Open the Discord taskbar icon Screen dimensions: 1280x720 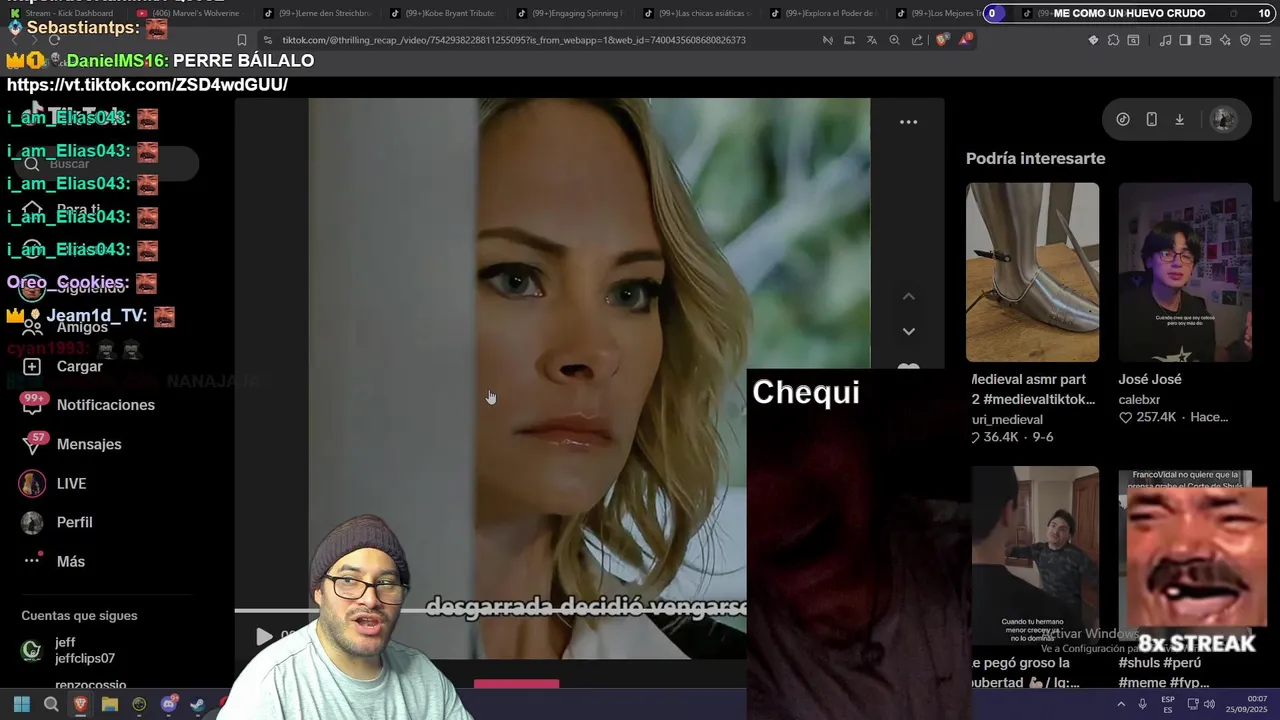pyautogui.click(x=169, y=704)
